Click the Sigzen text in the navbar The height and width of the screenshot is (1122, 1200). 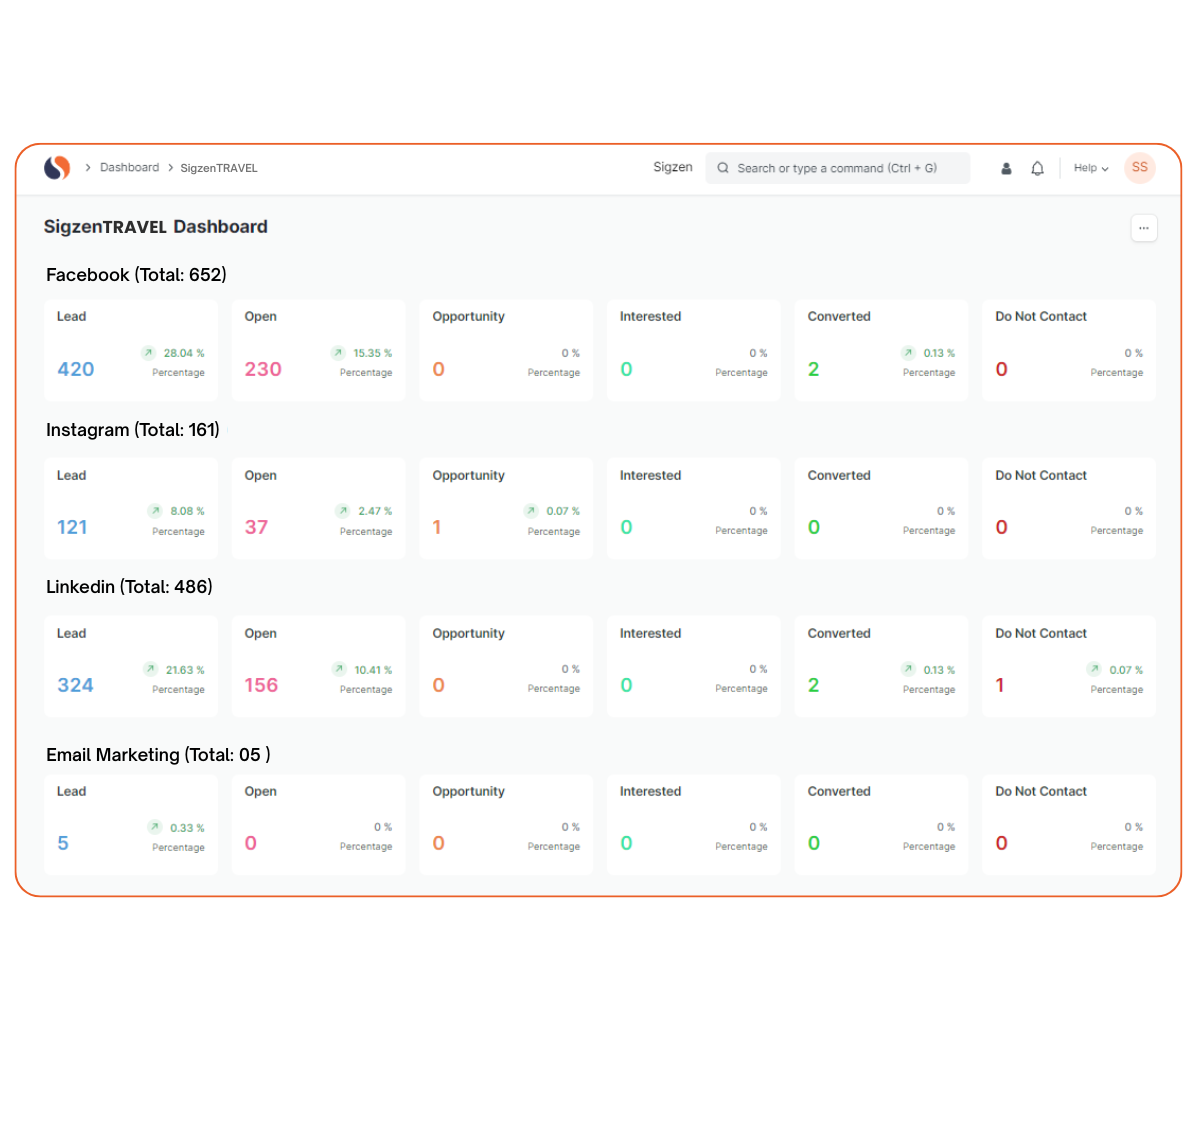point(672,167)
